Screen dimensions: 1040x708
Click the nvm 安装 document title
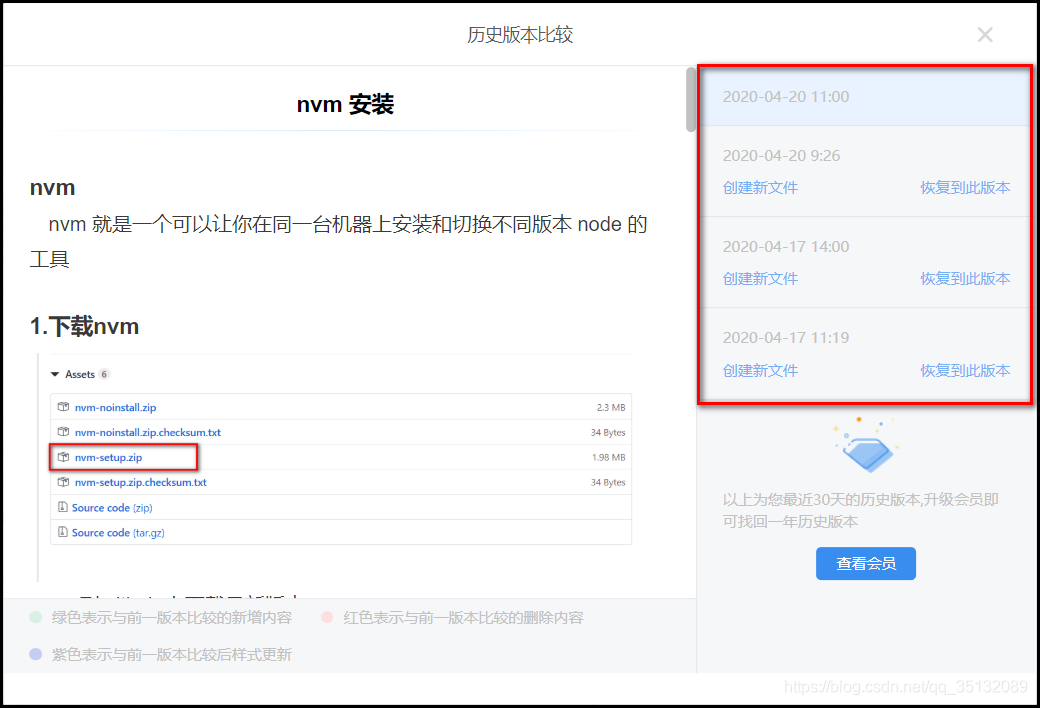tap(345, 104)
